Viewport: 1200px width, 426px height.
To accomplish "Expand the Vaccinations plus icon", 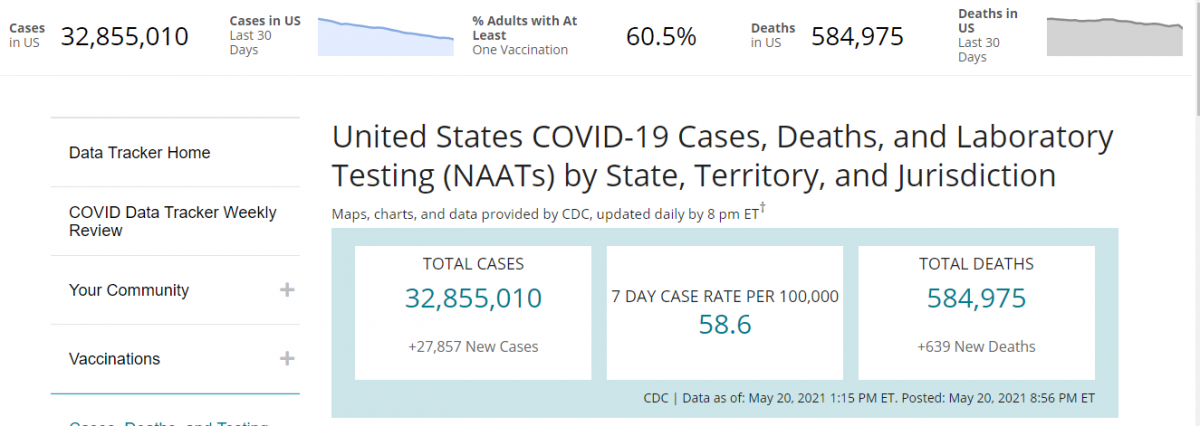I will (287, 359).
